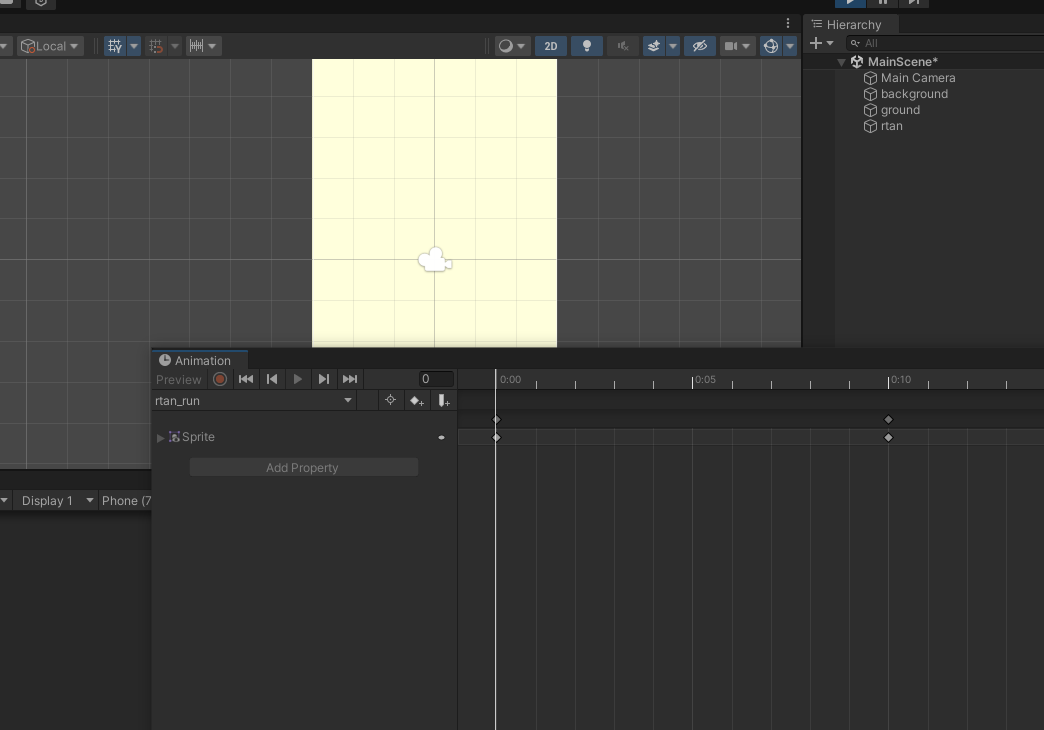The height and width of the screenshot is (730, 1044).
Task: Toggle grid visibility icon in Scene toolbar
Action: (115, 46)
